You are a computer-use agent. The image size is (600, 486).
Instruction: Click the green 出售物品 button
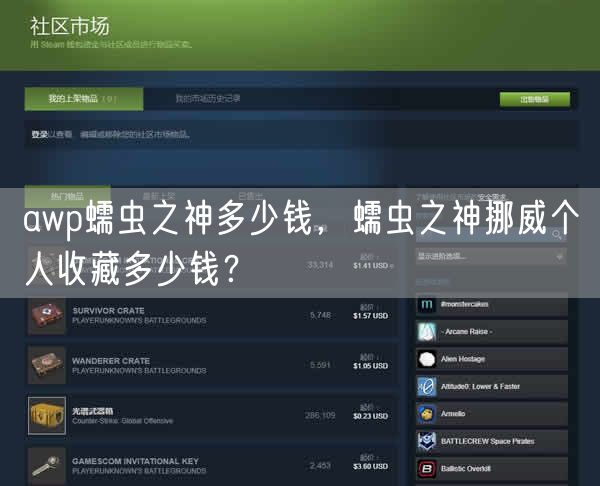click(x=535, y=99)
